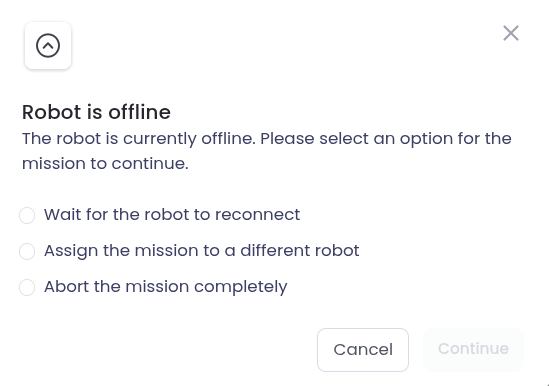Click the 'Wait for the robot to reconnect' label text
Viewport: 549px width, 386px height.
pos(172,214)
